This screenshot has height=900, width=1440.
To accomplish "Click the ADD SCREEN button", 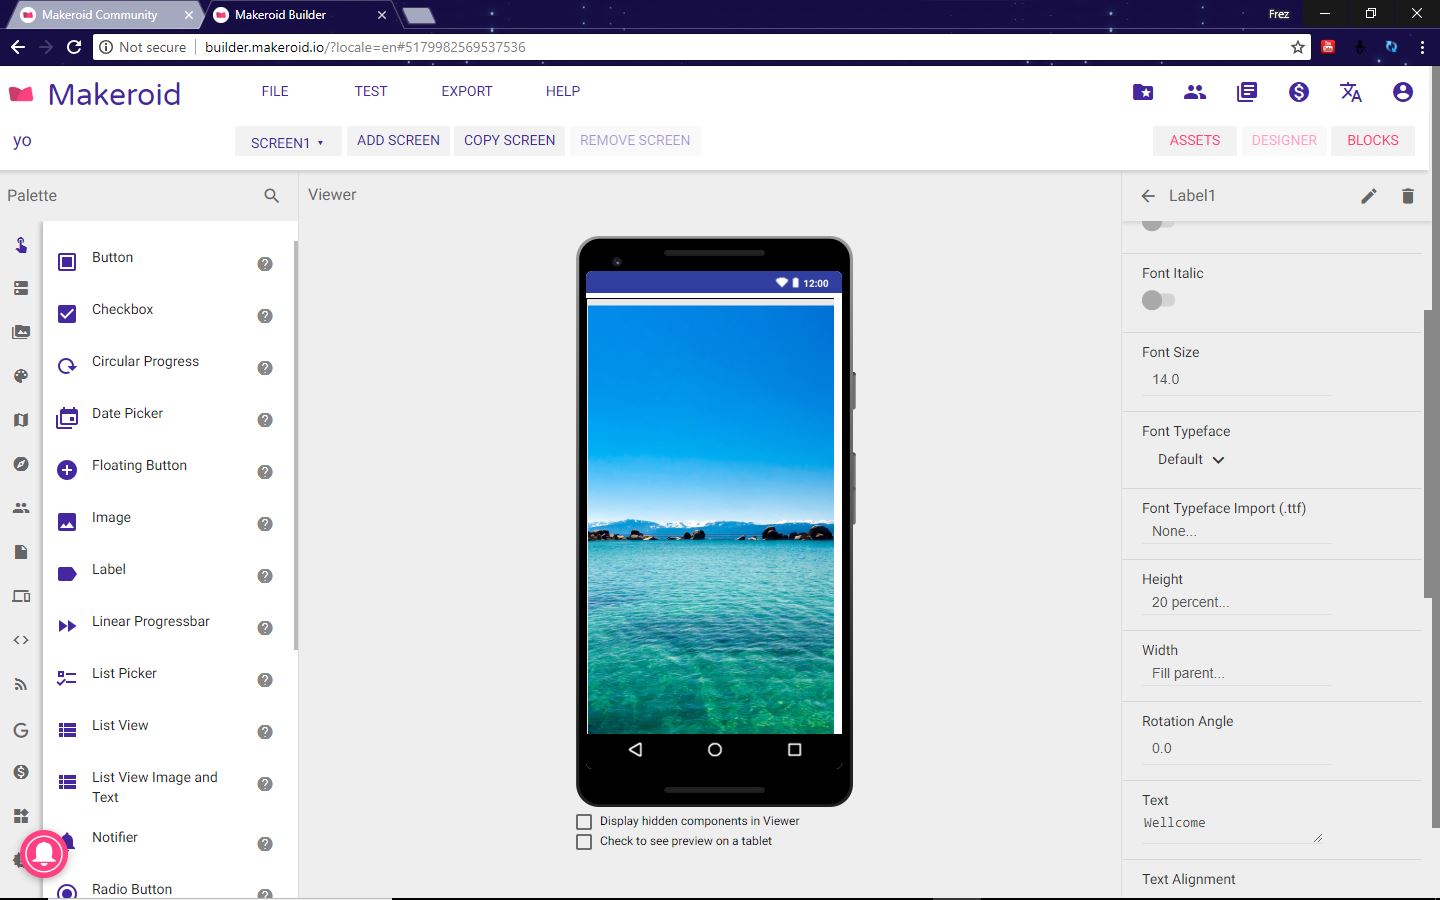I will 398,141.
